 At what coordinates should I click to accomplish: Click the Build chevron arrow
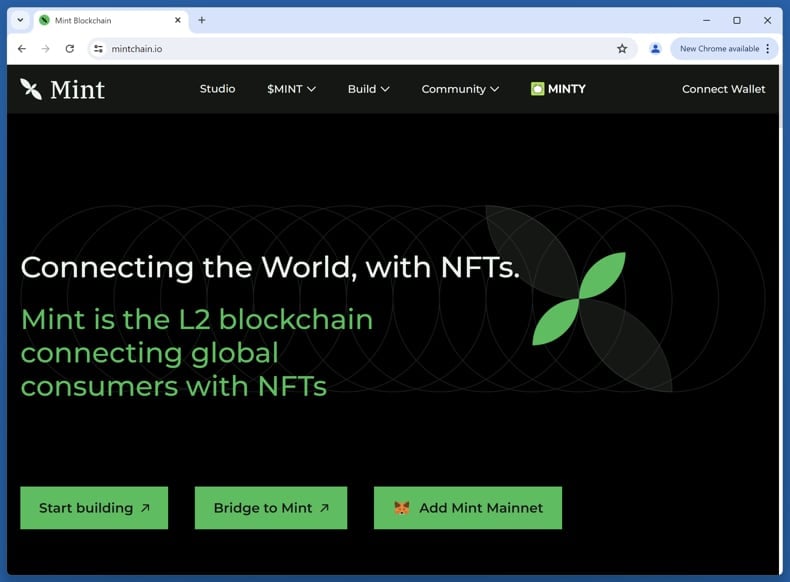click(x=385, y=89)
